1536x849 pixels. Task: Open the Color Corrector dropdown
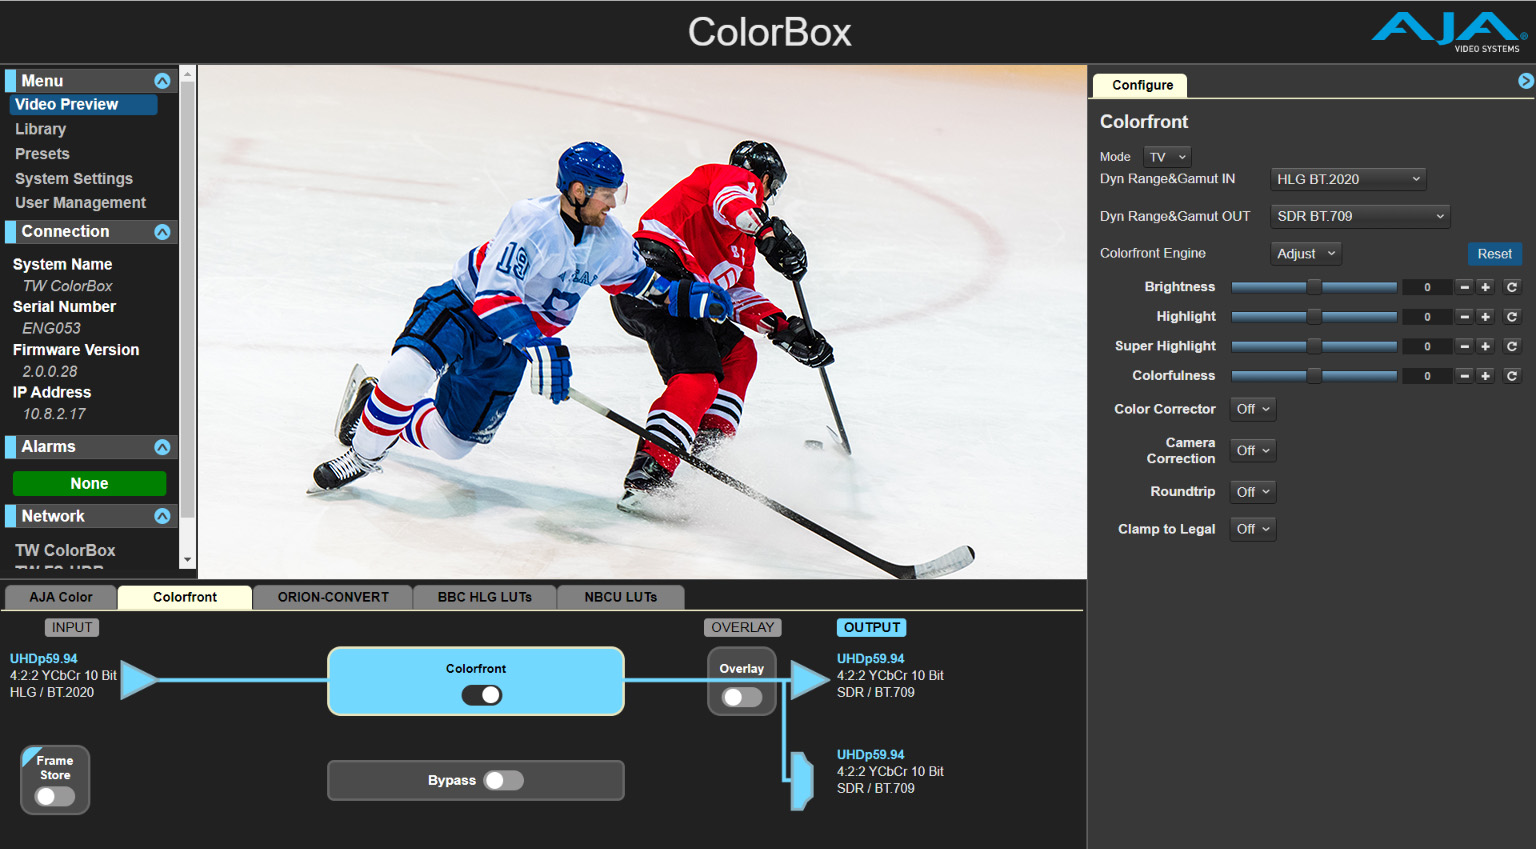point(1252,408)
